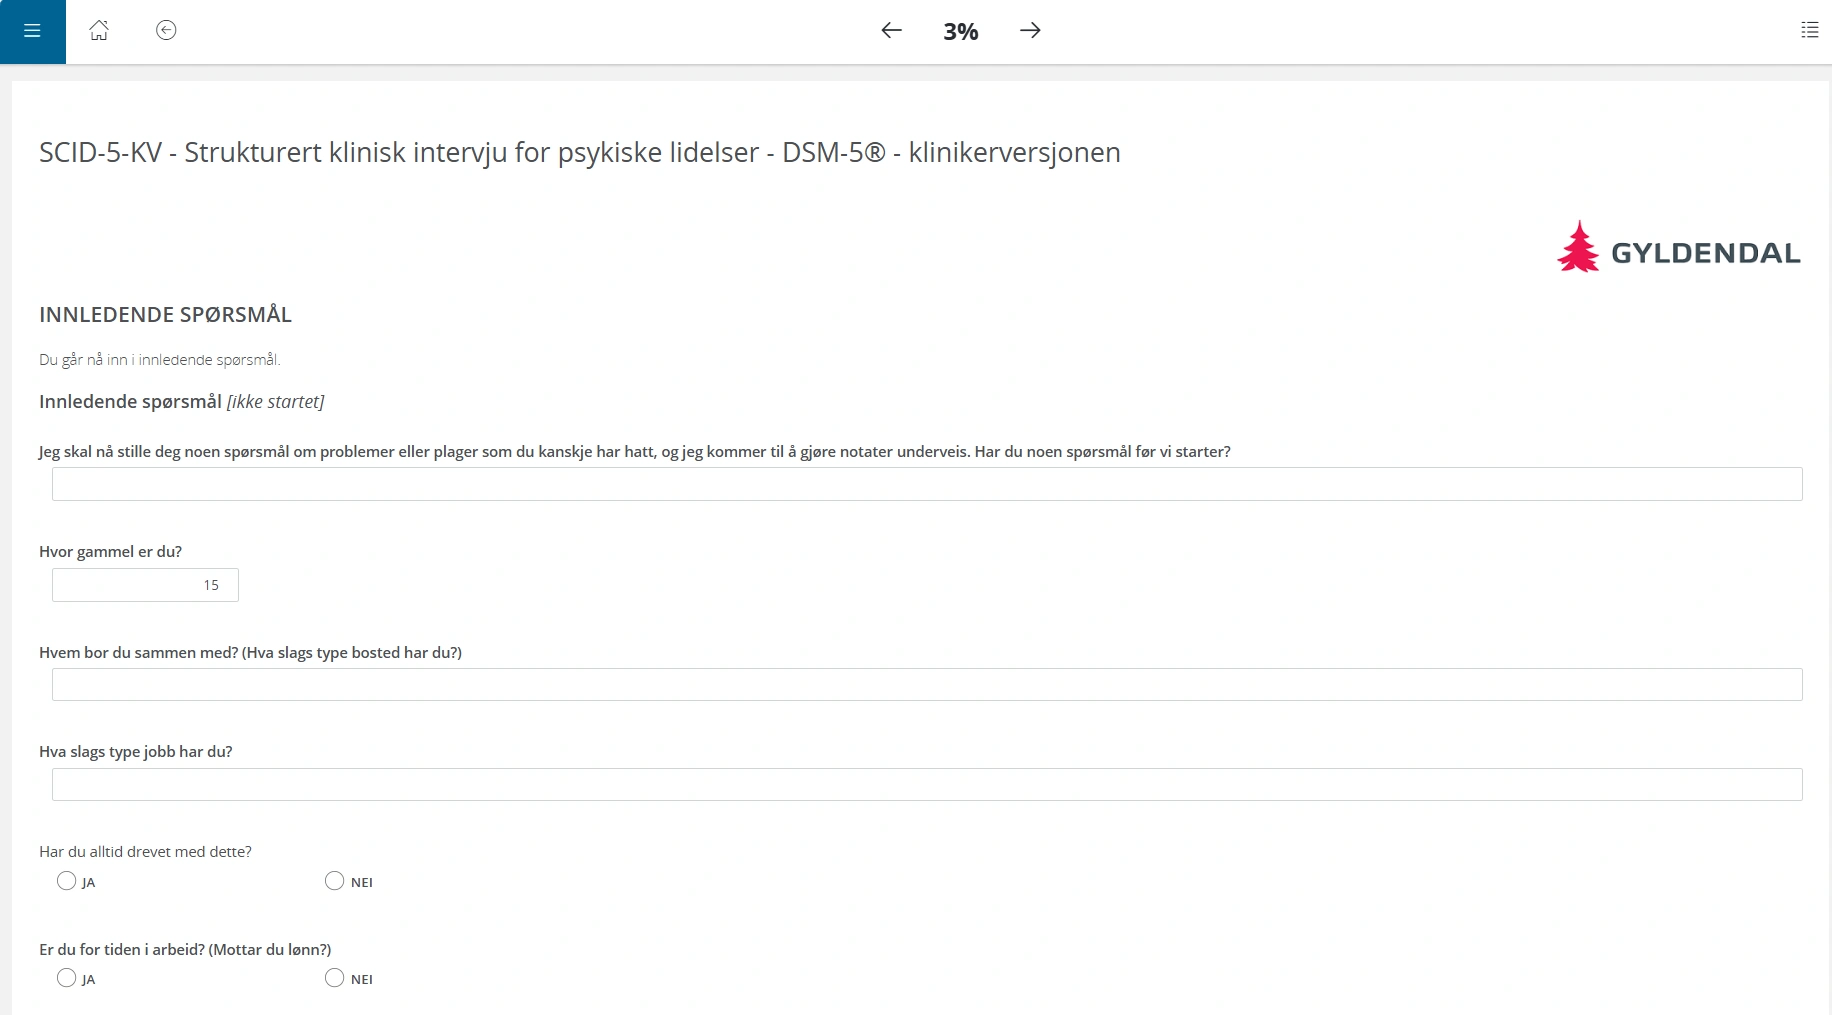1832x1015 pixels.
Task: Open the hamburger menu in the top bar
Action: coord(32,31)
